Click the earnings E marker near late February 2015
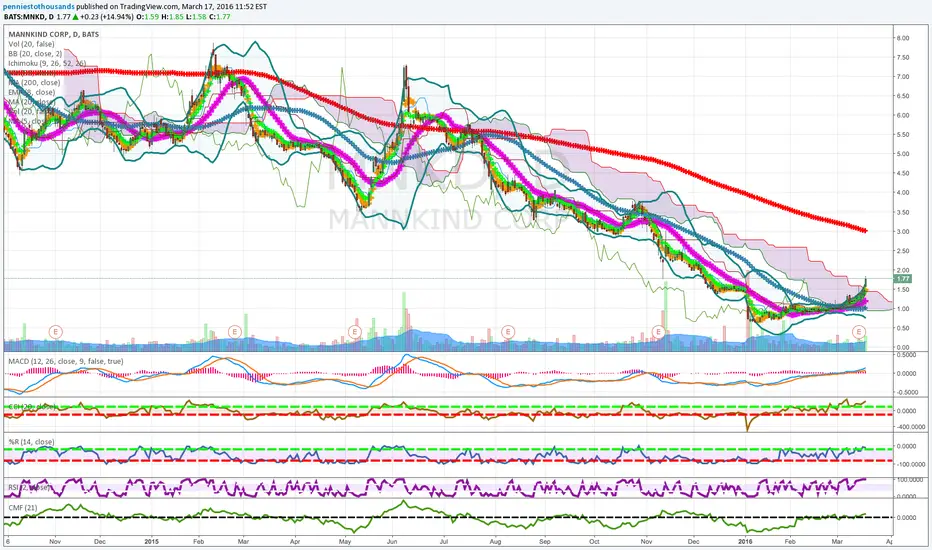The height and width of the screenshot is (550, 932). tap(235, 332)
